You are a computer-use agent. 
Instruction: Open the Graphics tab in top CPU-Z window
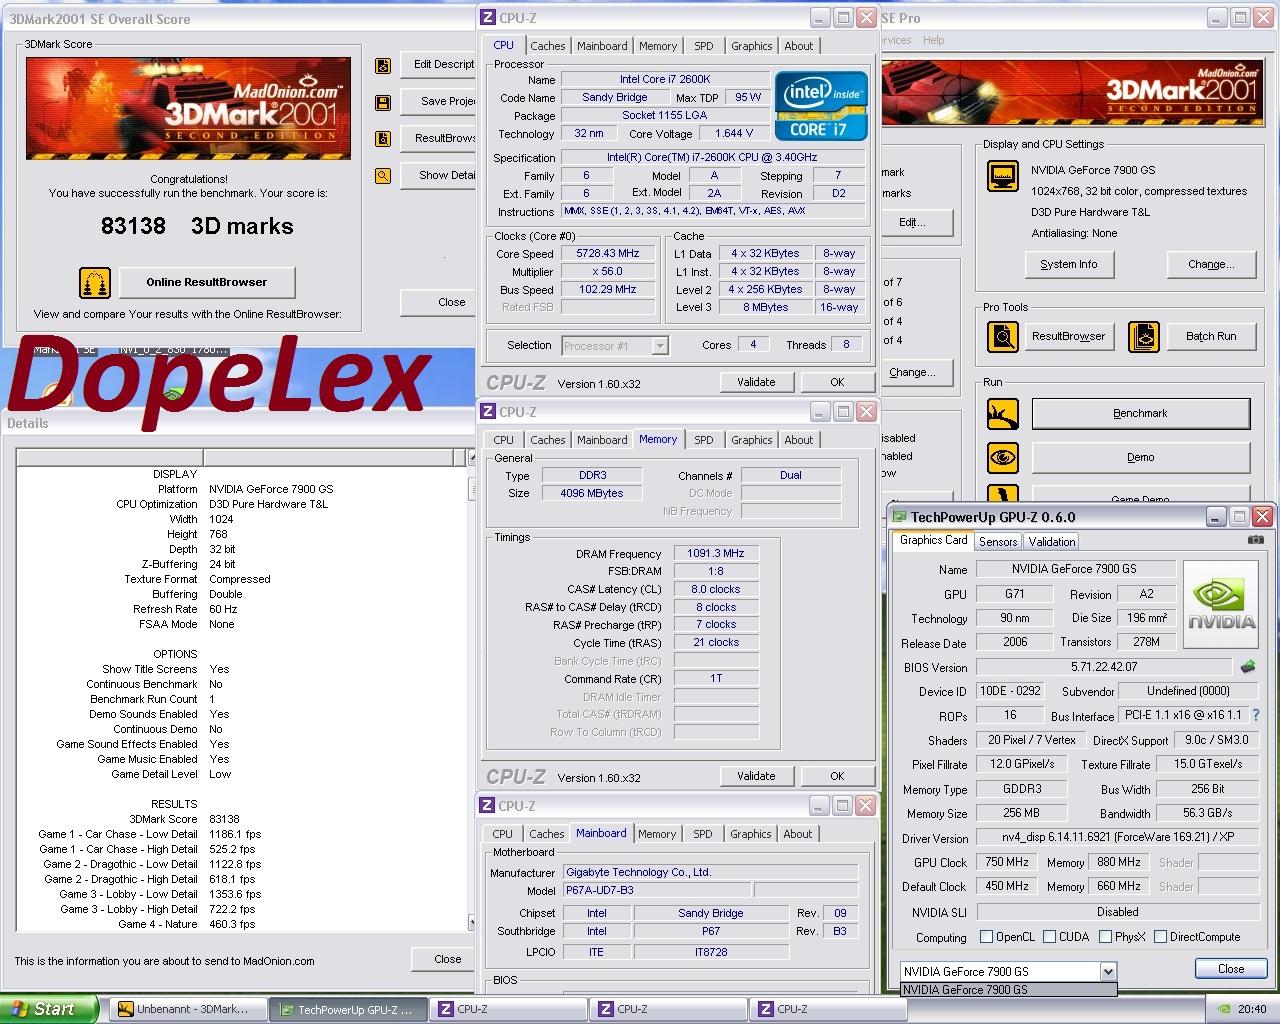point(751,46)
